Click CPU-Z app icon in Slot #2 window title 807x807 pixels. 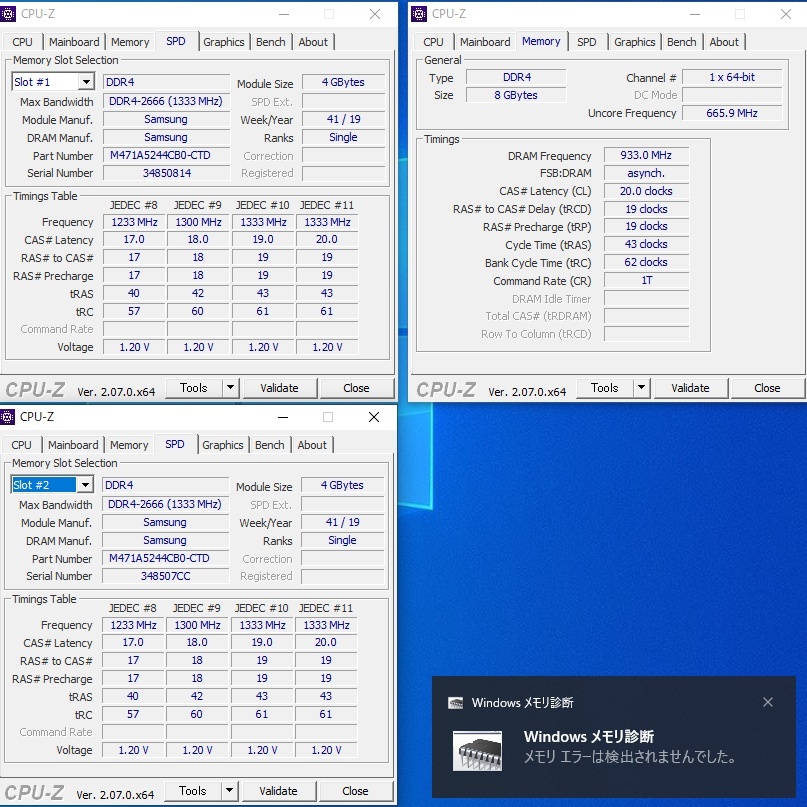[x=7, y=417]
